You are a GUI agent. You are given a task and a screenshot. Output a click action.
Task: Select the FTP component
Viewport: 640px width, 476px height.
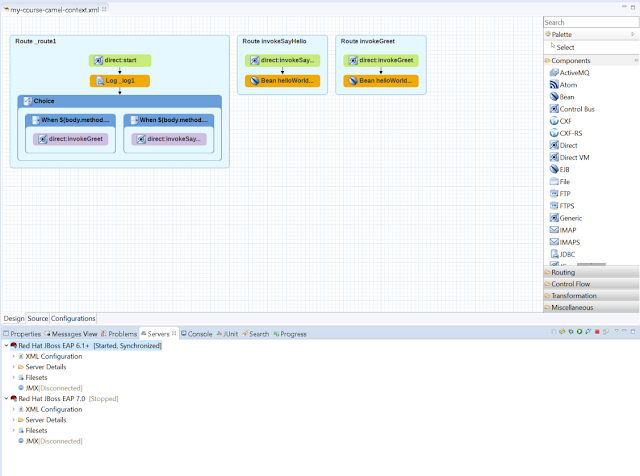click(560, 194)
